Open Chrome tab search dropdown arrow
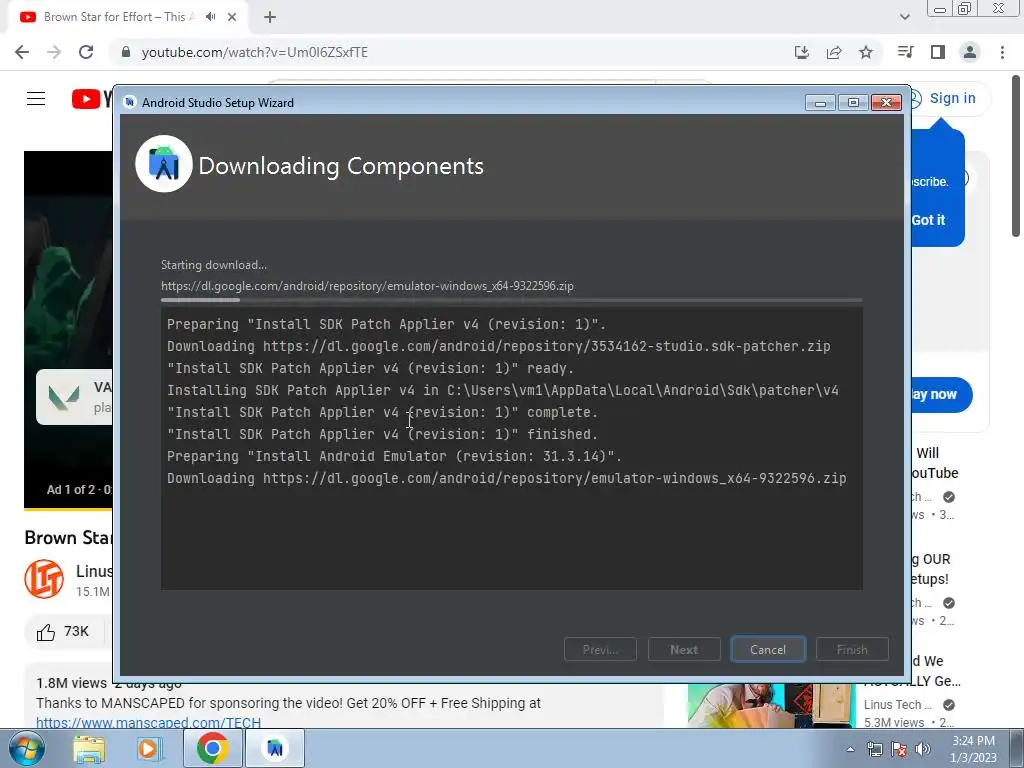Screen dimensions: 1024x768 tap(904, 17)
